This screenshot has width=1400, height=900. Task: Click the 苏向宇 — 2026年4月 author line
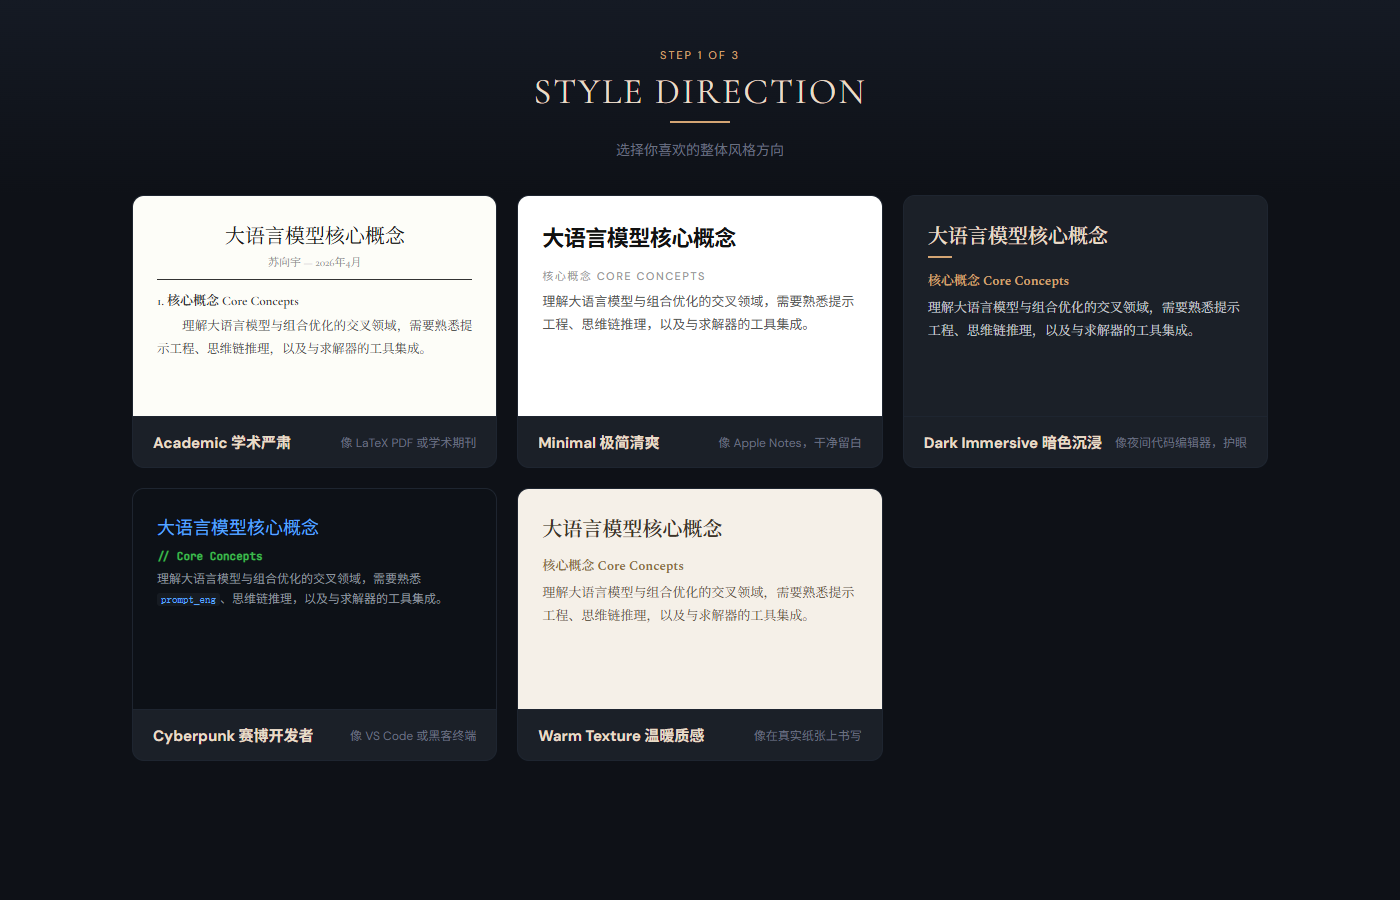click(x=314, y=261)
